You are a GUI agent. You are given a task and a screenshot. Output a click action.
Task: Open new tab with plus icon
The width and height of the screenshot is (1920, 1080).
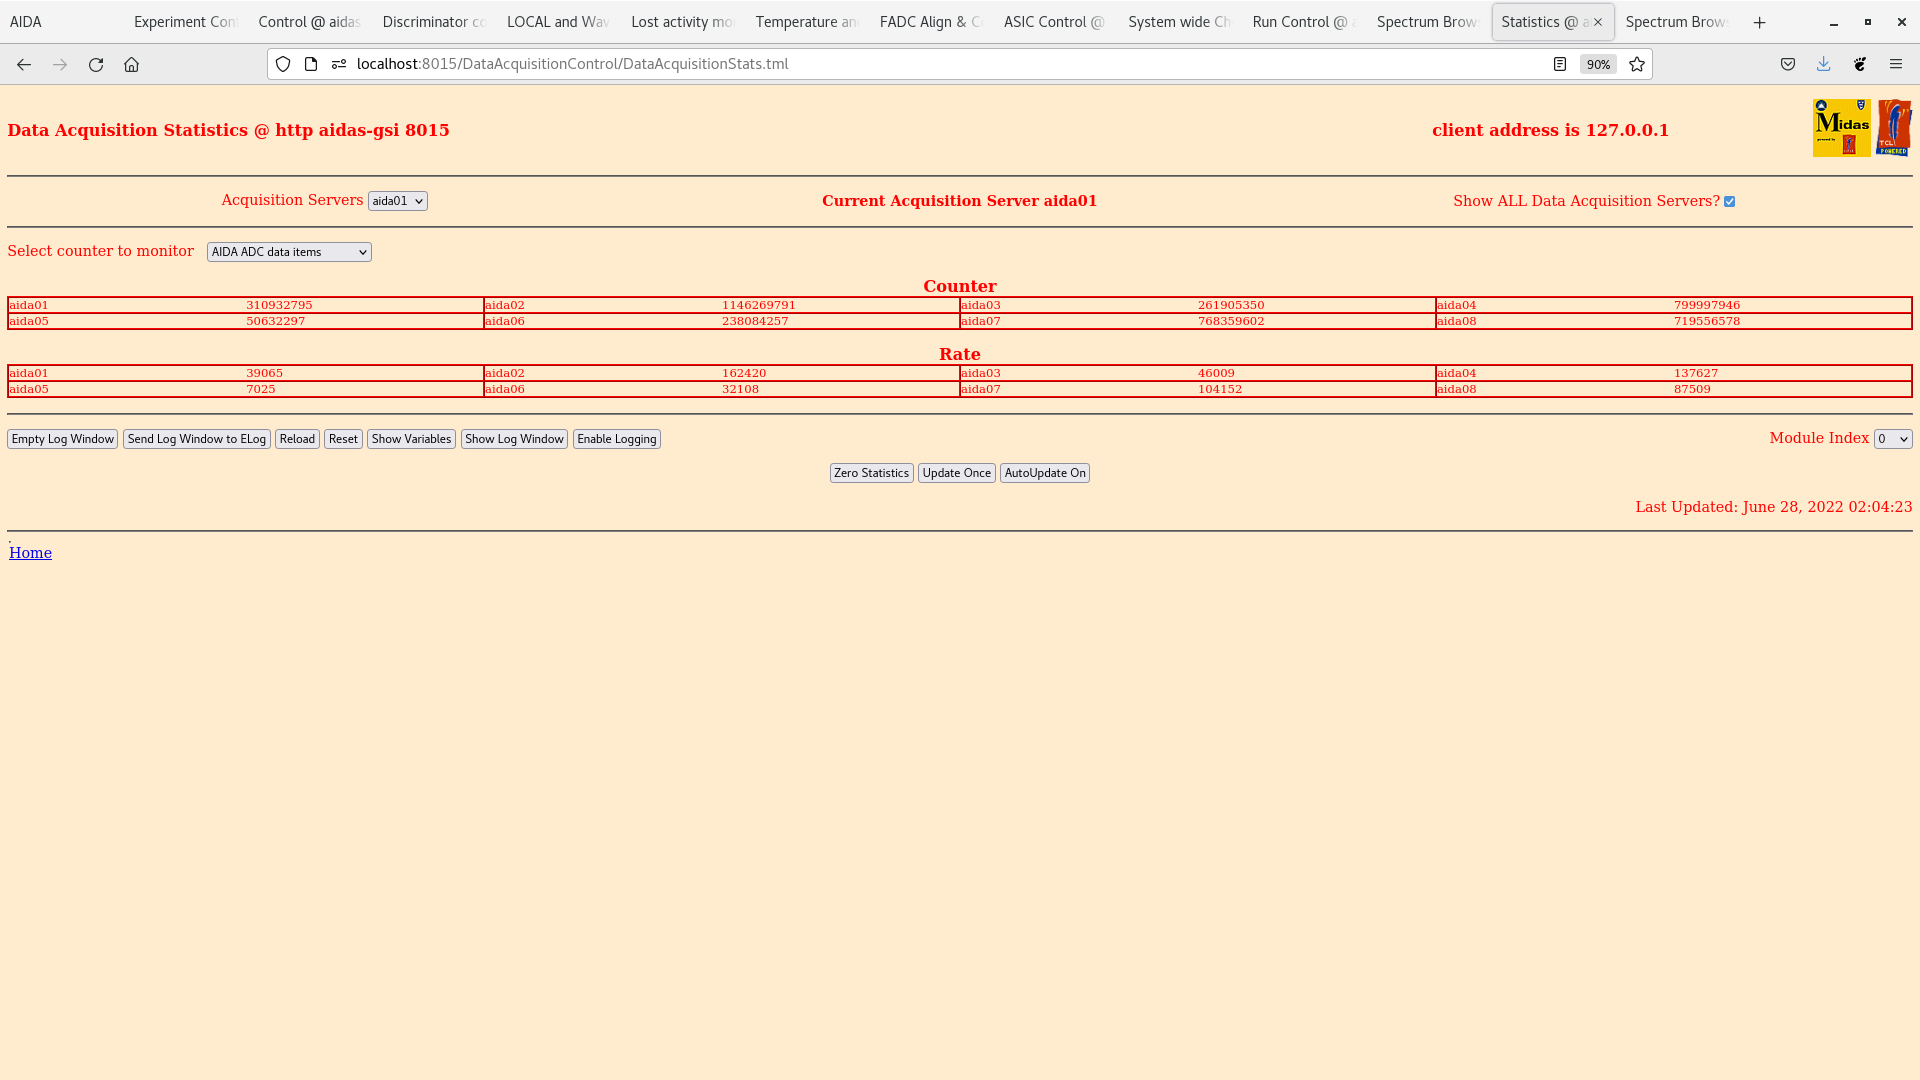pos(1759,22)
